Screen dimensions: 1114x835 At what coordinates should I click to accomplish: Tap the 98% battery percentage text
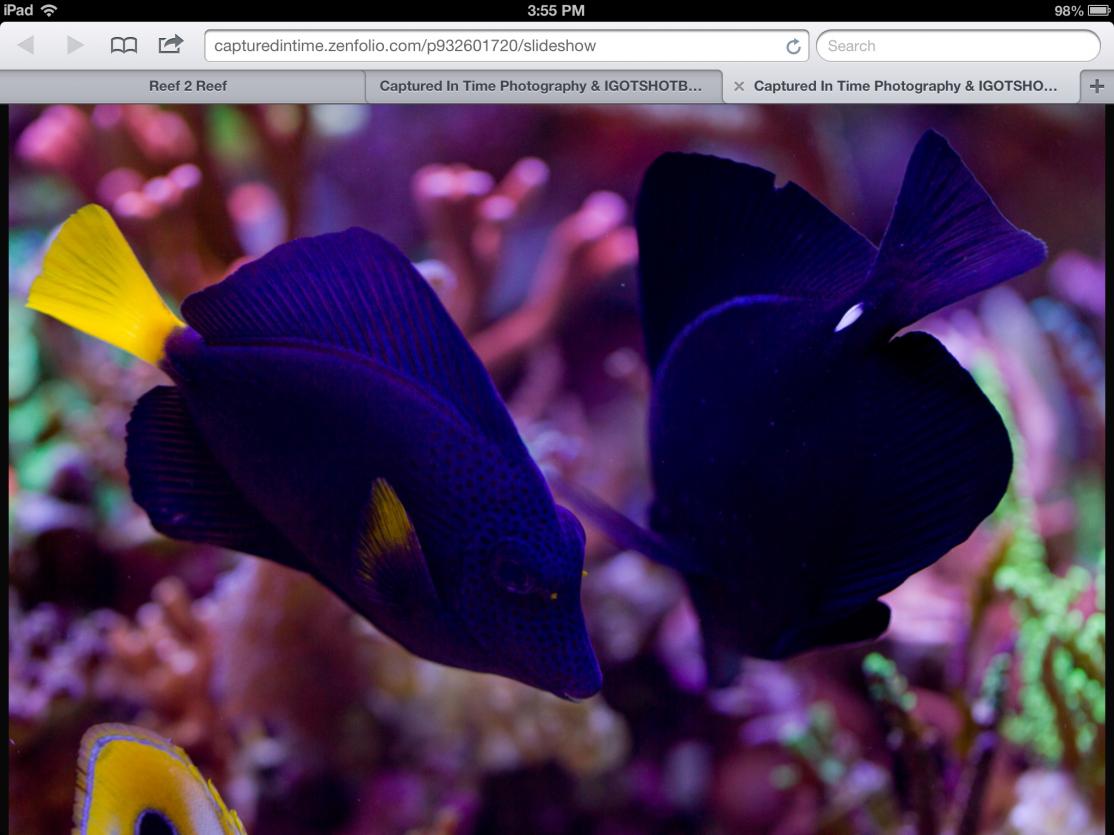coord(1069,11)
